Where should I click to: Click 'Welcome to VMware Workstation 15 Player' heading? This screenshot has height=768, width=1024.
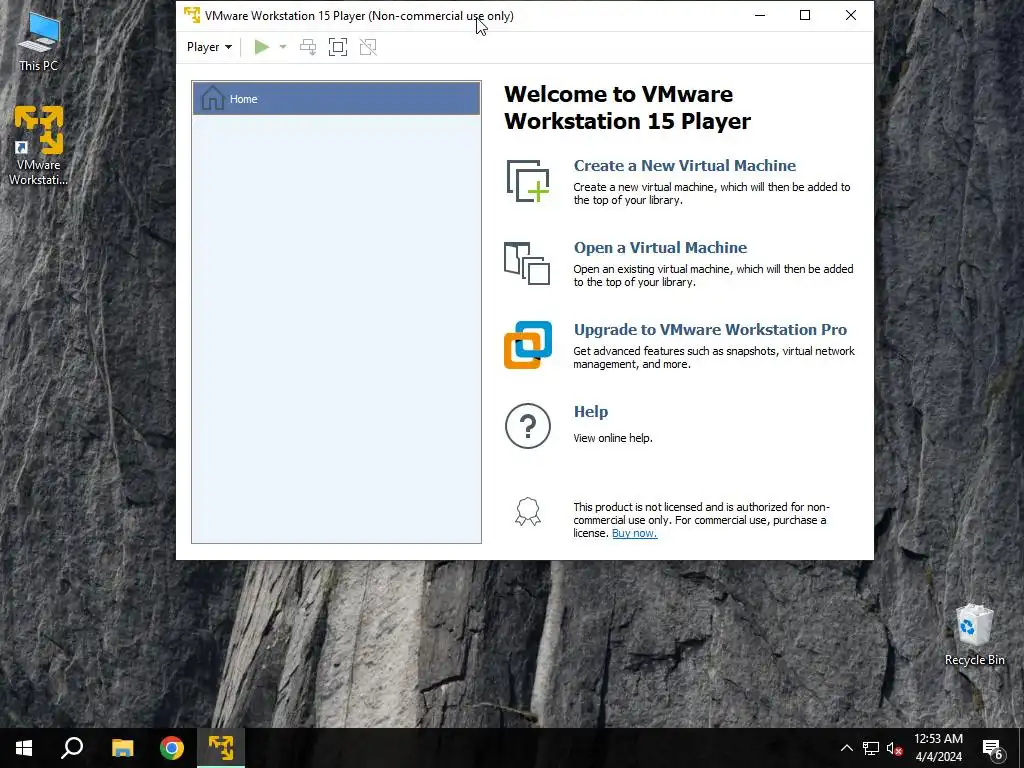[627, 108]
